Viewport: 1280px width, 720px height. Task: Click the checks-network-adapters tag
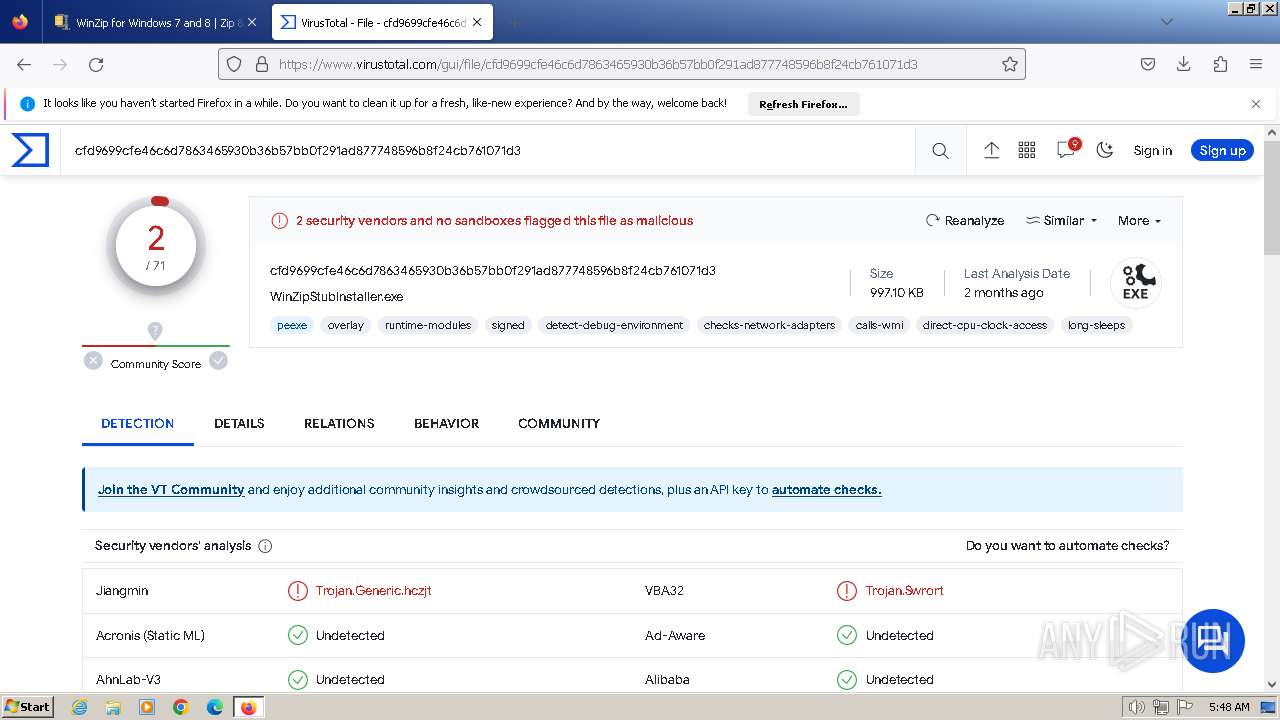click(x=769, y=325)
